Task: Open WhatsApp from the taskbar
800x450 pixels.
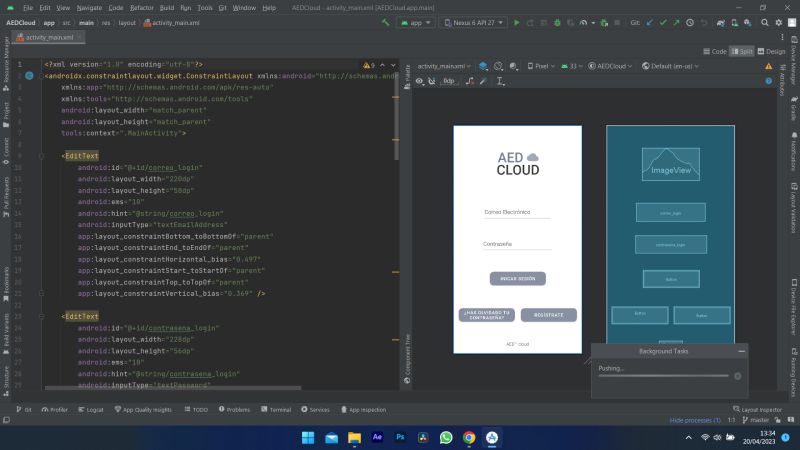Action: (446, 437)
